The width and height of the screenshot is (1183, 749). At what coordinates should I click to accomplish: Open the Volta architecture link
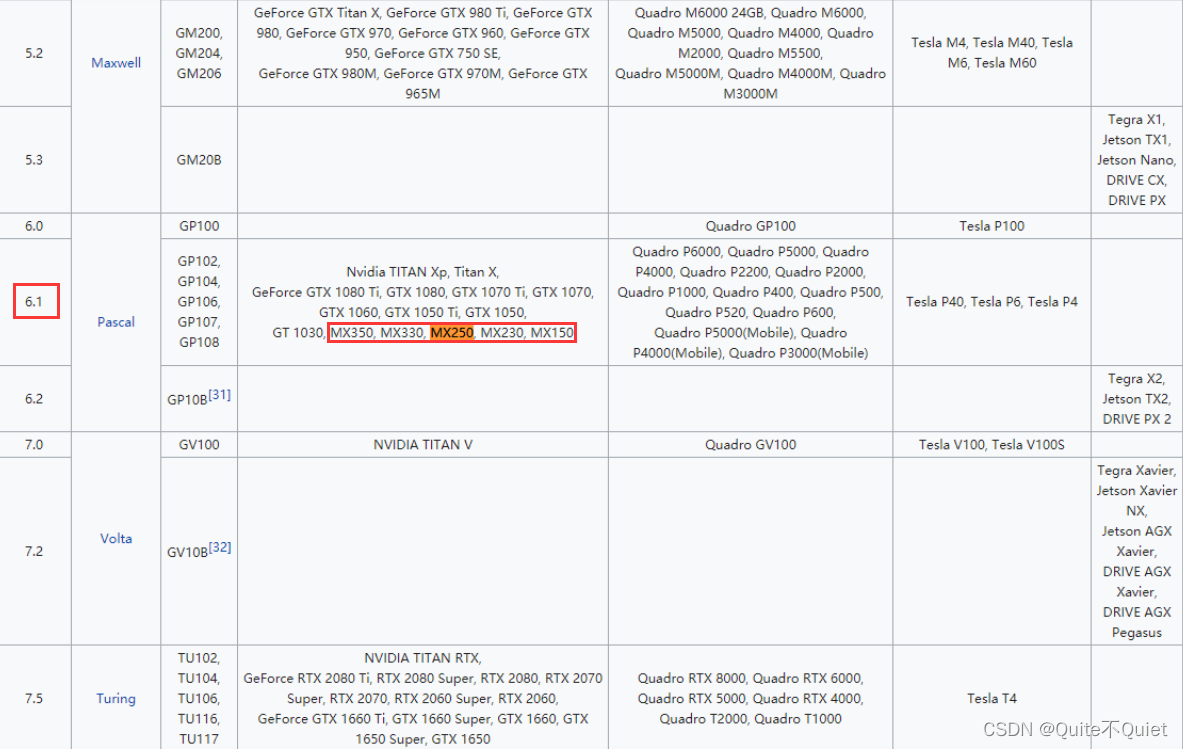115,539
